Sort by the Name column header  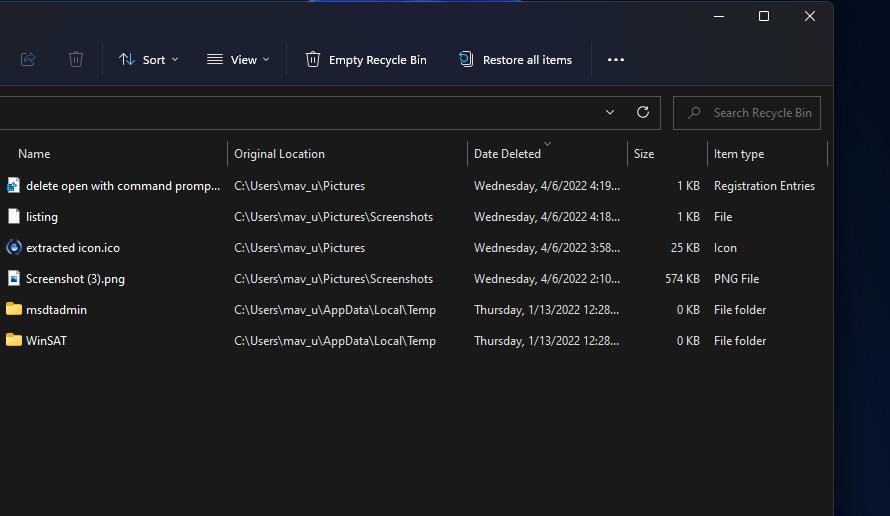pyautogui.click(x=34, y=154)
